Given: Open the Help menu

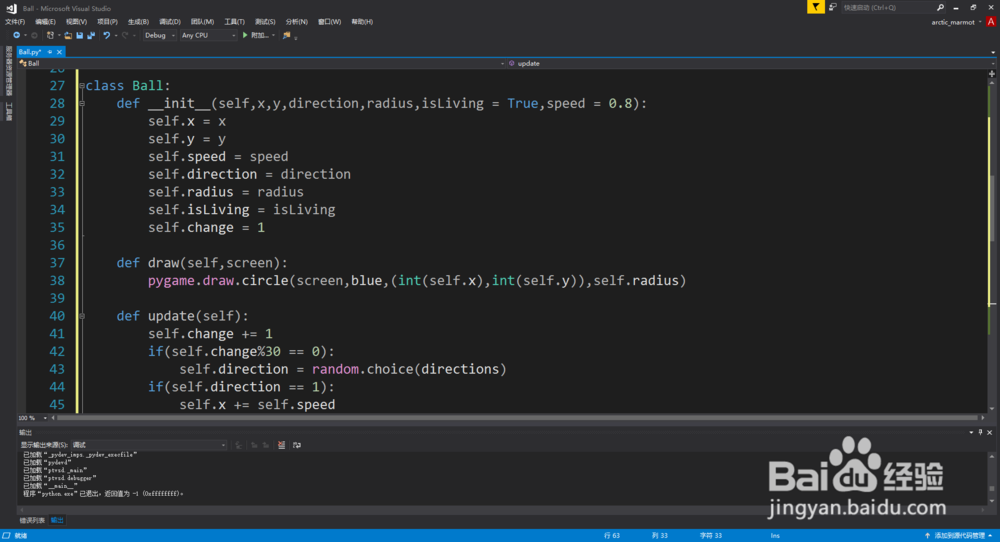Looking at the screenshot, I should 362,22.
